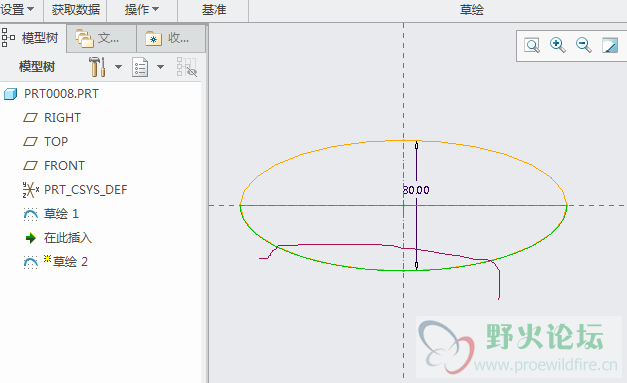Click the RIGHT plane icon
Screen dimensions: 627x383
[x=30, y=118]
